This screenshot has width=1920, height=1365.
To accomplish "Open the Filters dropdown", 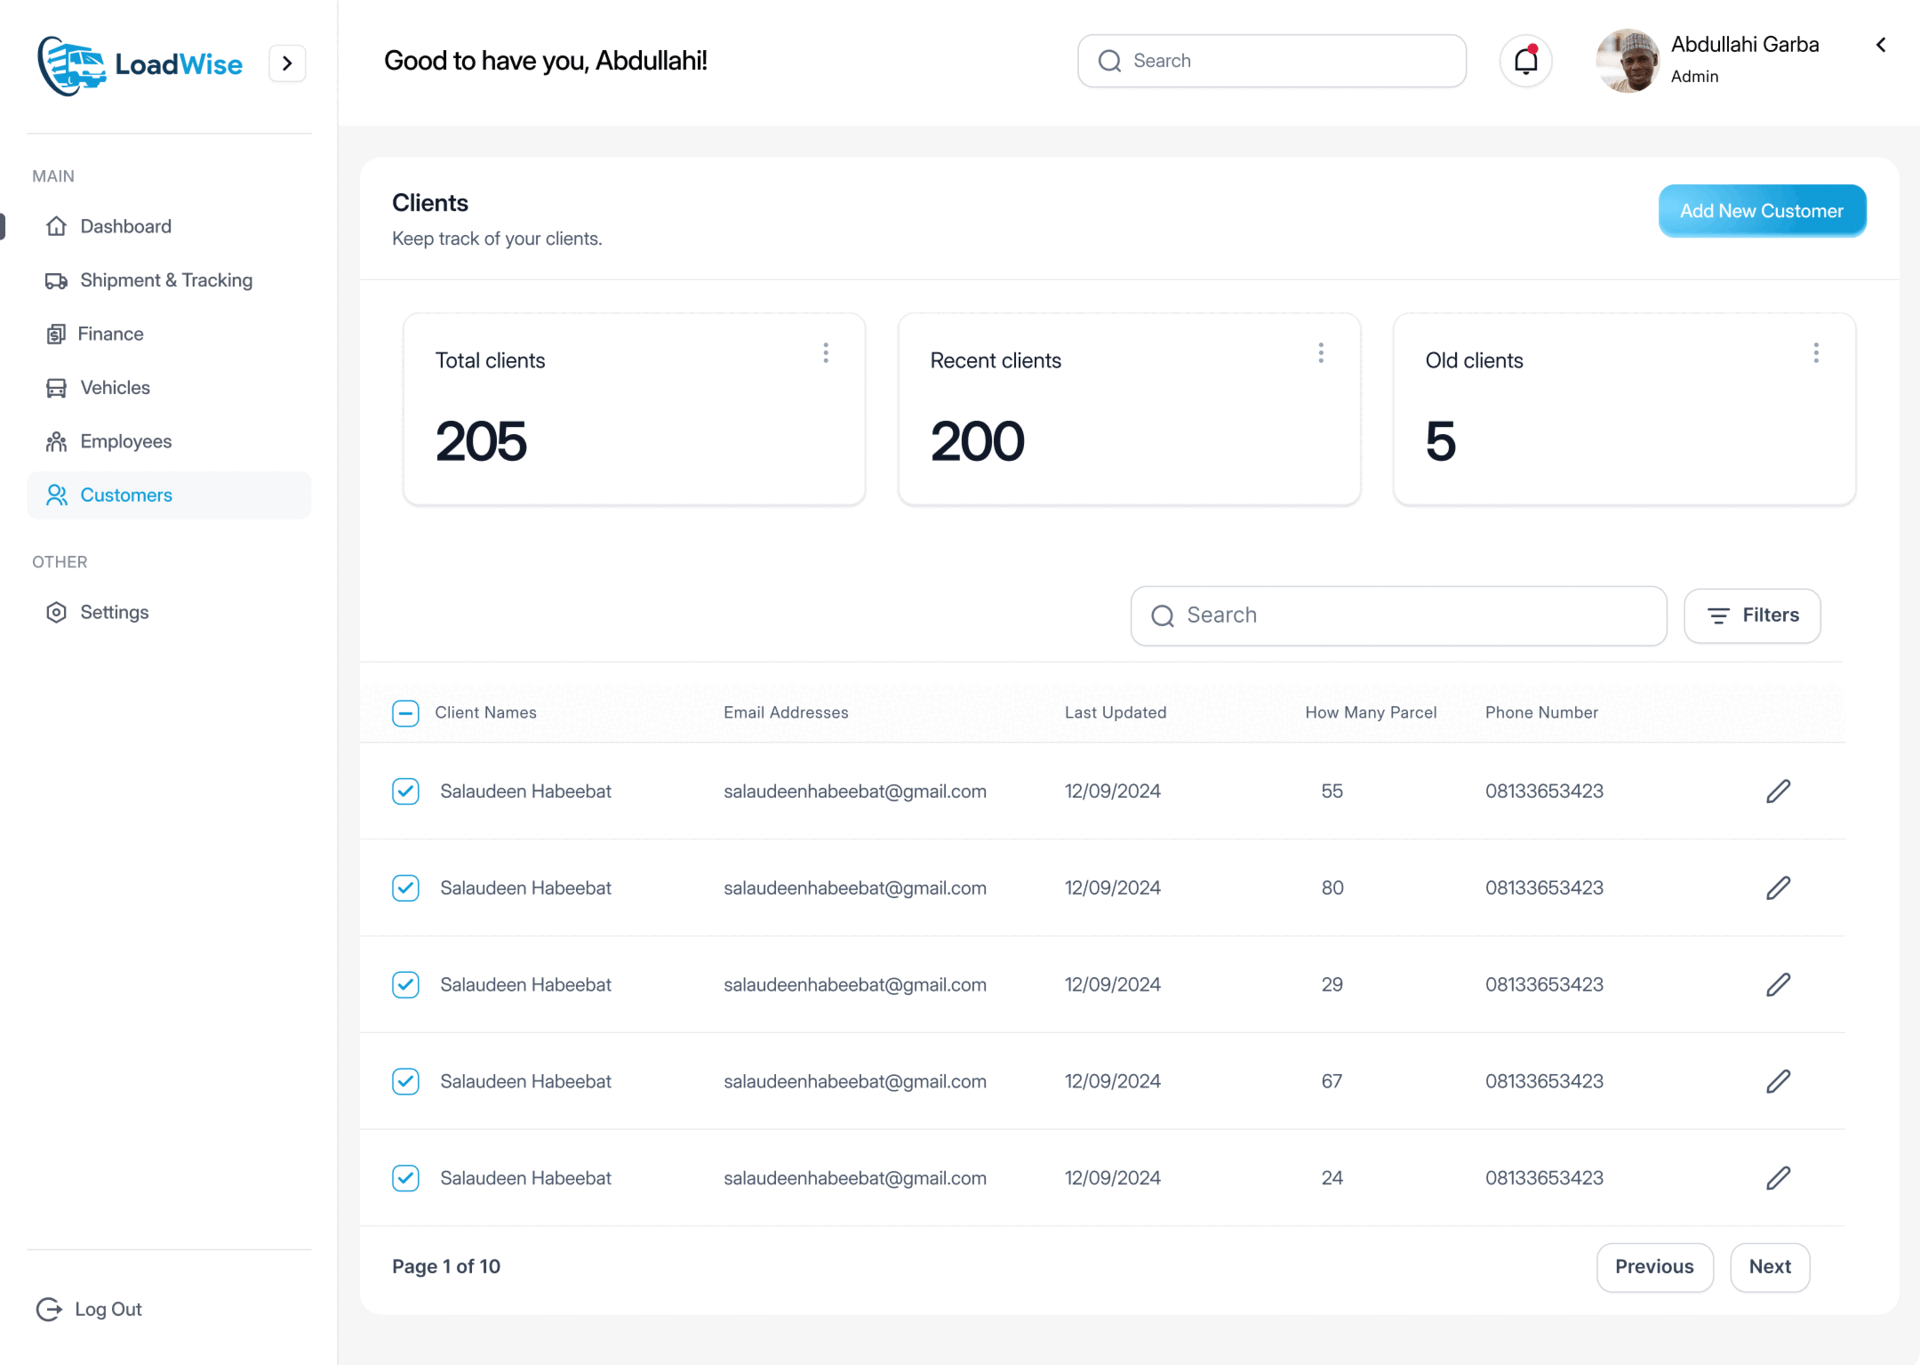I will pos(1752,615).
